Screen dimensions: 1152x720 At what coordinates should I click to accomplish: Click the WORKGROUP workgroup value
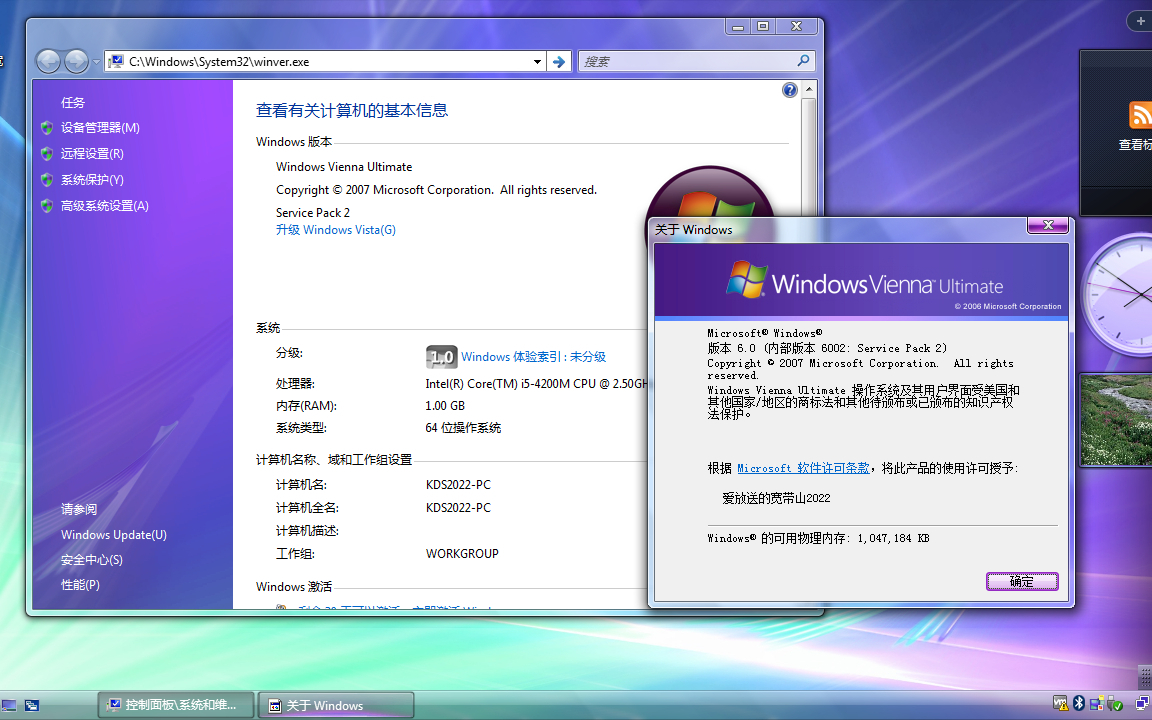point(462,554)
